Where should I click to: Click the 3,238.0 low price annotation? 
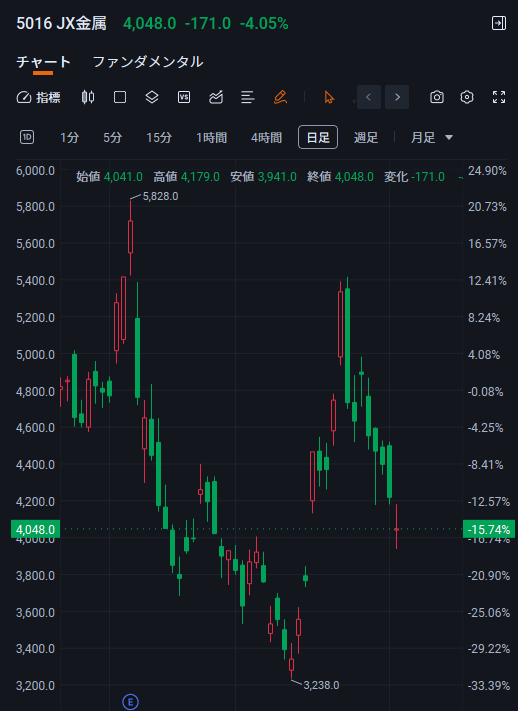click(321, 685)
